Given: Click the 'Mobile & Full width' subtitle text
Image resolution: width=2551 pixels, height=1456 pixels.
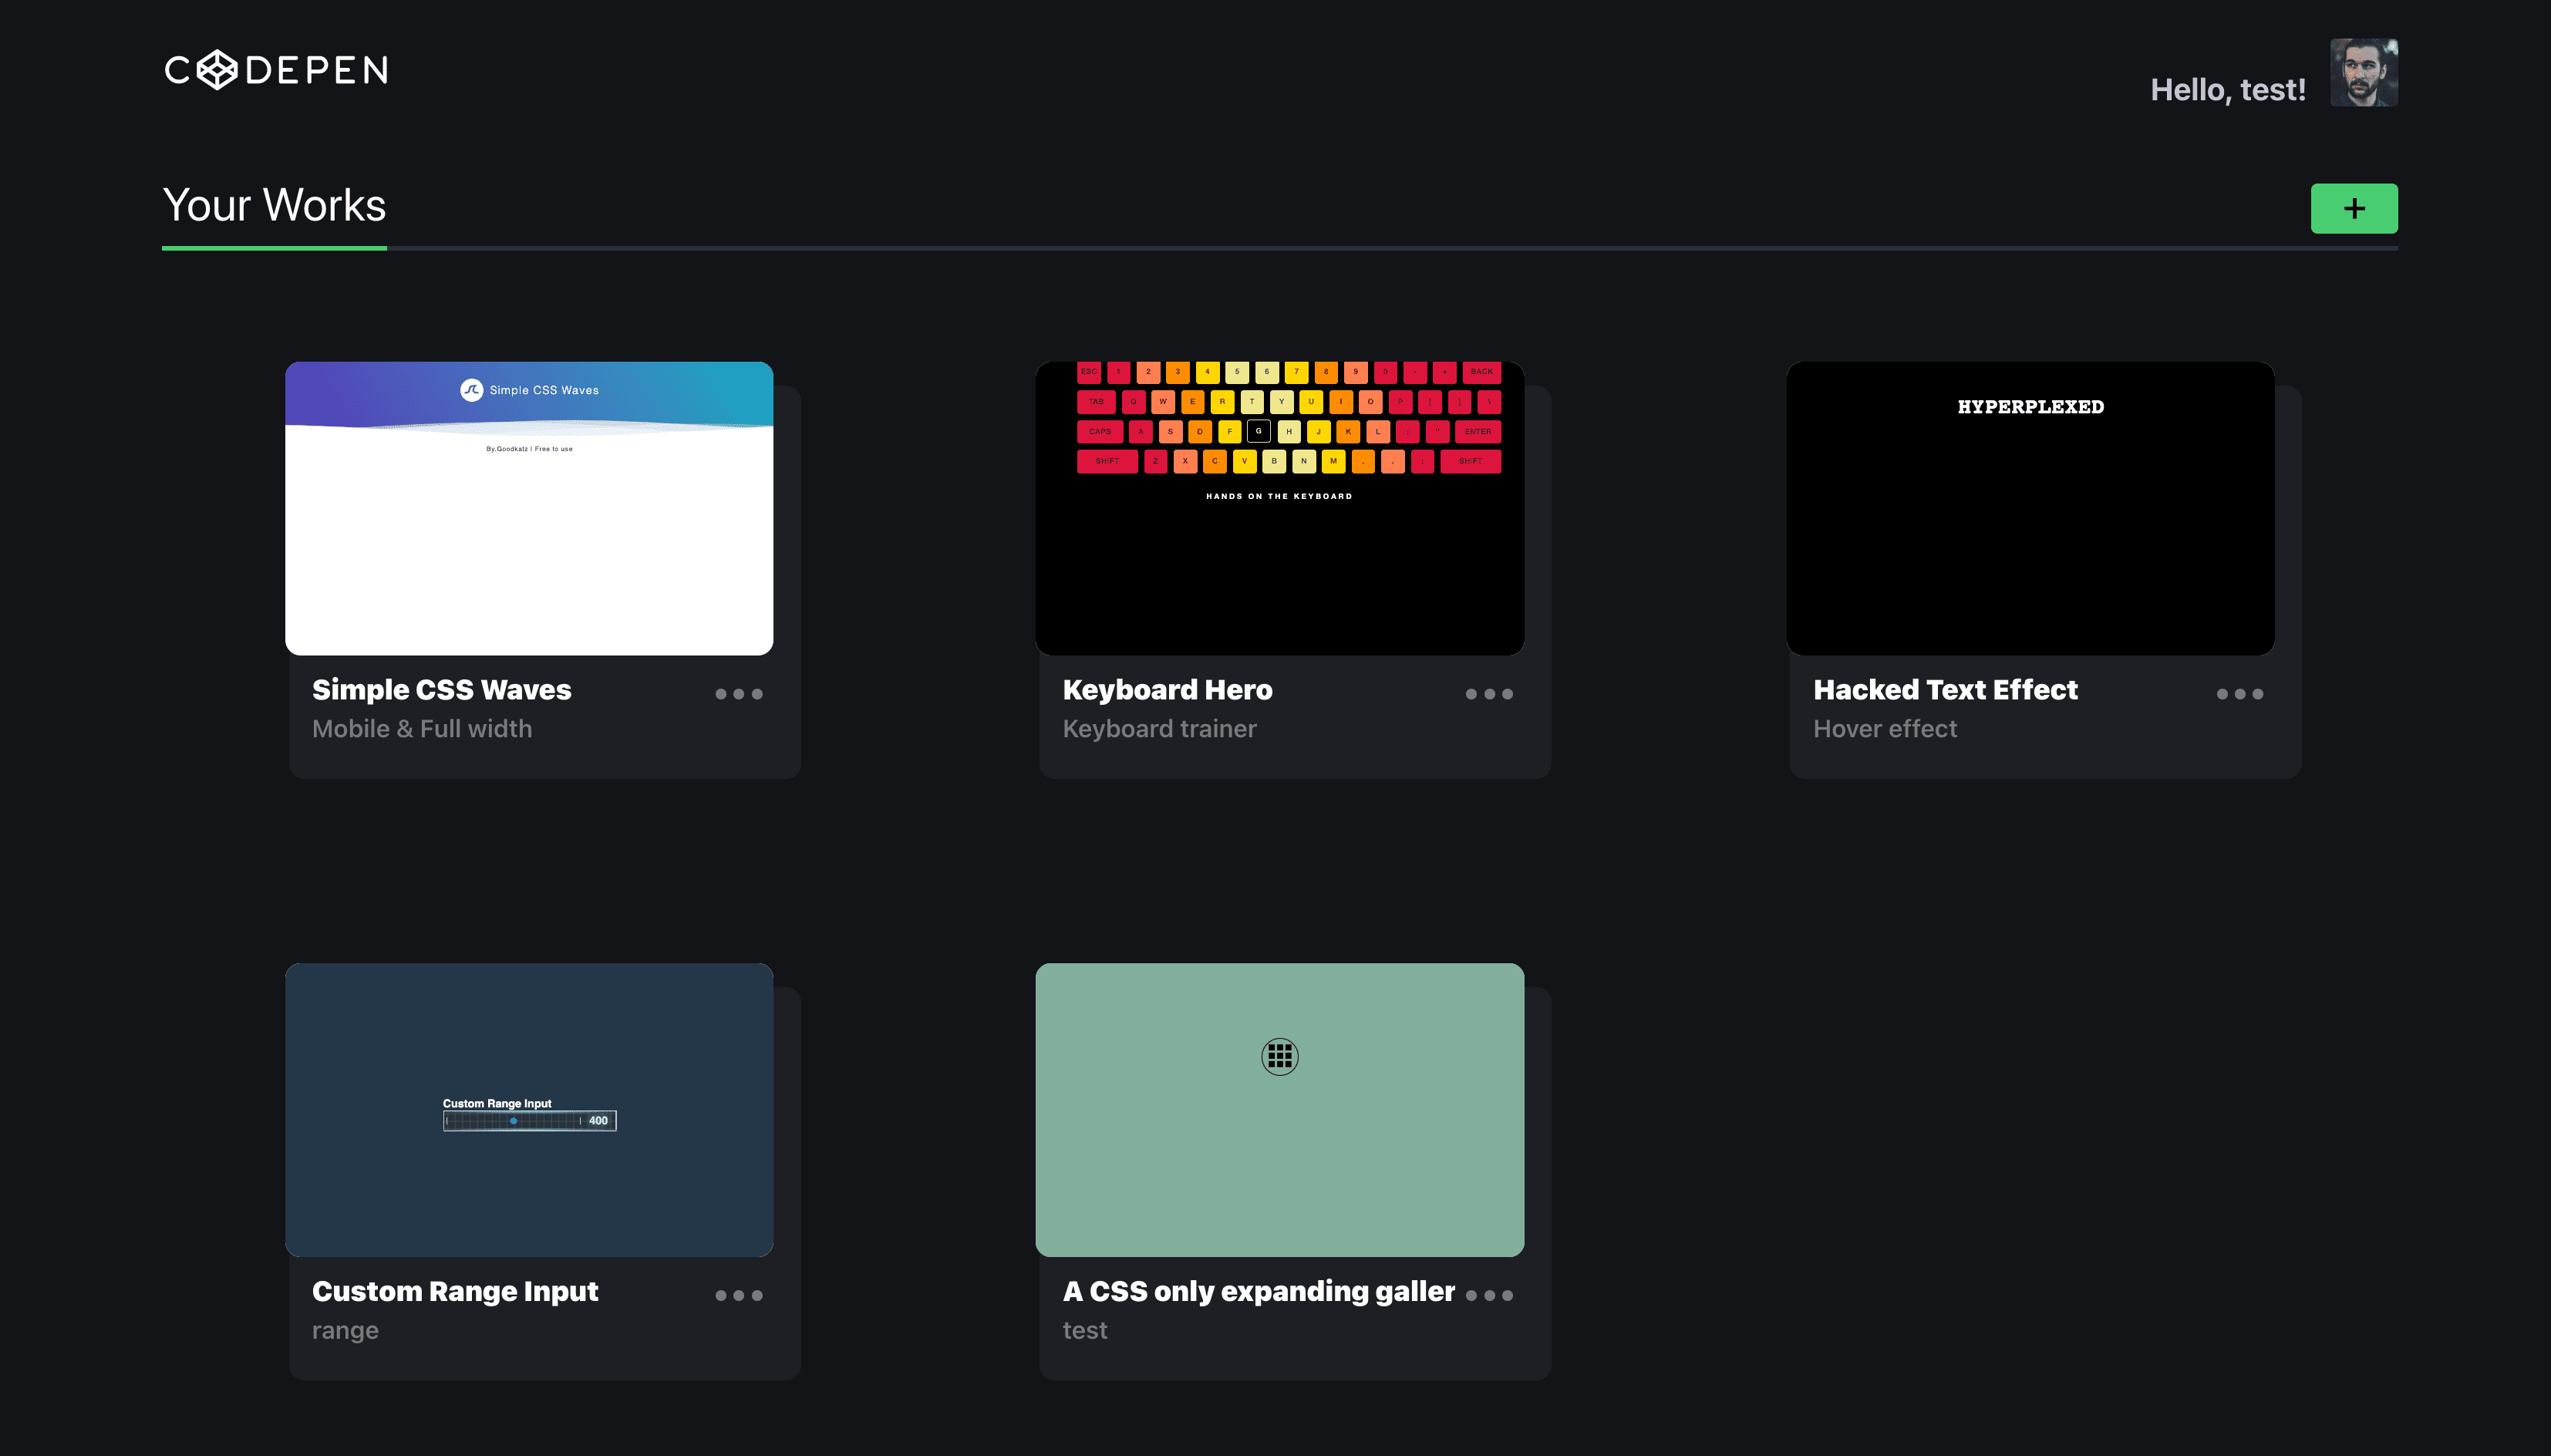Looking at the screenshot, I should point(421,728).
